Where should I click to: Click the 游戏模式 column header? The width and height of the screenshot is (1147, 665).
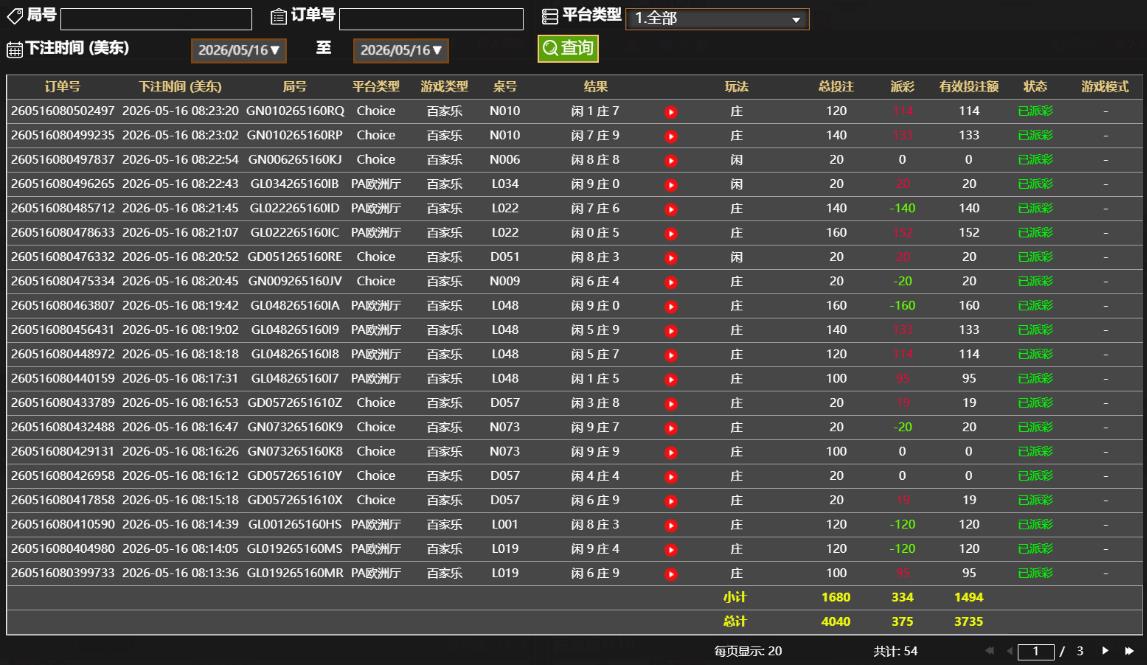[1105, 86]
